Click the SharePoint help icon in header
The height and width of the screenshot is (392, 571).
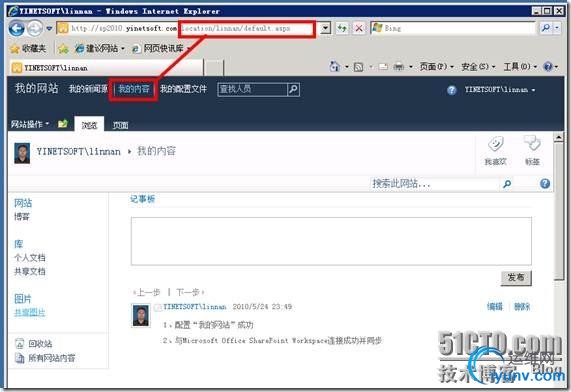tap(451, 90)
